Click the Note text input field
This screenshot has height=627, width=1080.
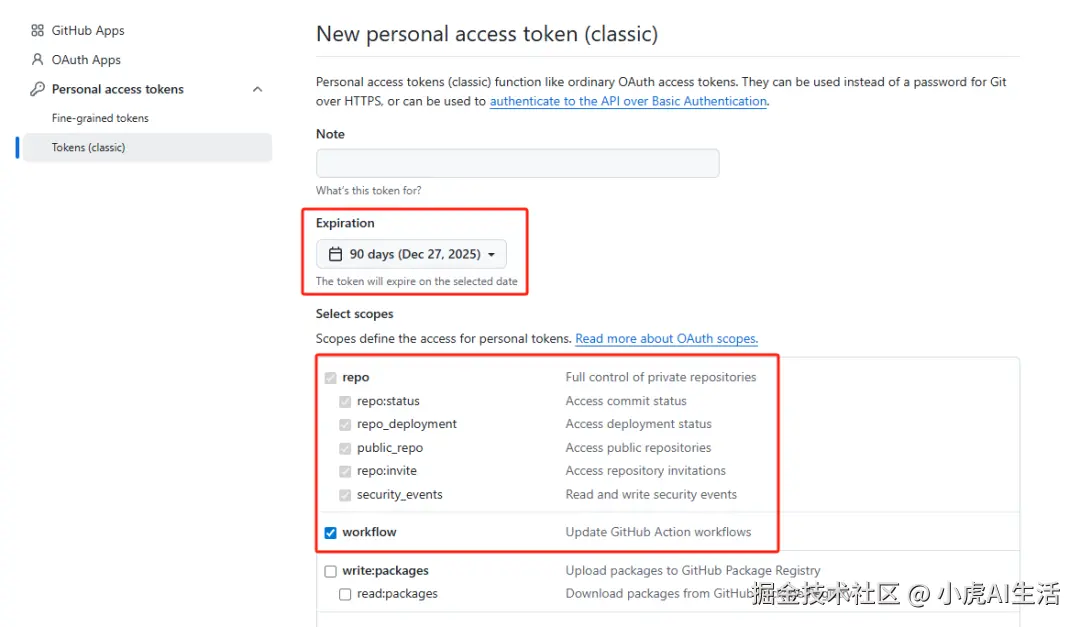pyautogui.click(x=517, y=163)
